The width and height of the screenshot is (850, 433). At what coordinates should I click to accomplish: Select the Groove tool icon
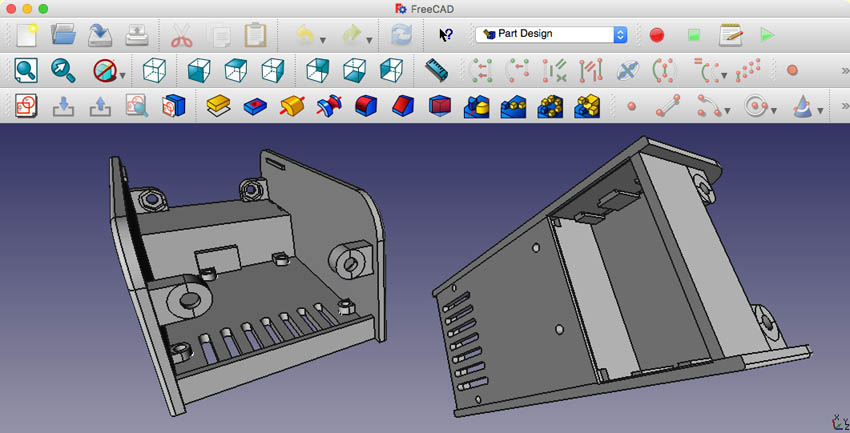coord(327,106)
